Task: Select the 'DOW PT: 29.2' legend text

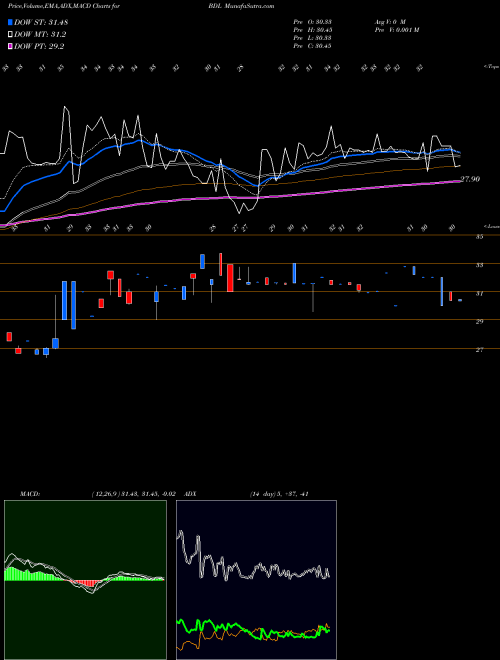Action: [x=39, y=46]
